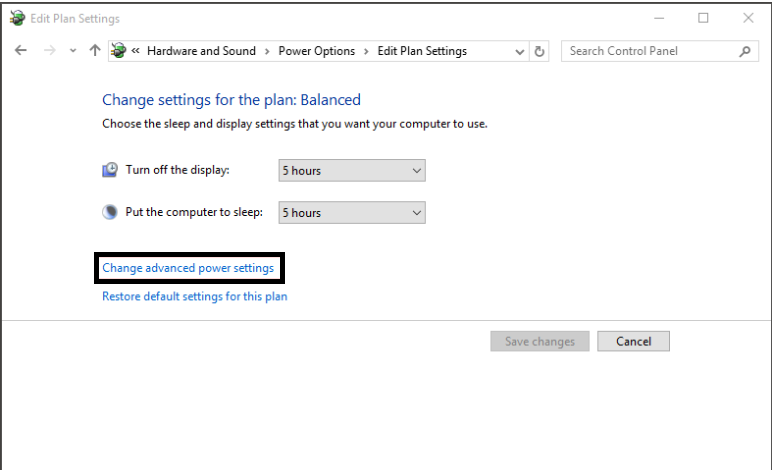Viewport: 772px width, 470px height.
Task: Click the search magnifier icon
Action: 745,51
